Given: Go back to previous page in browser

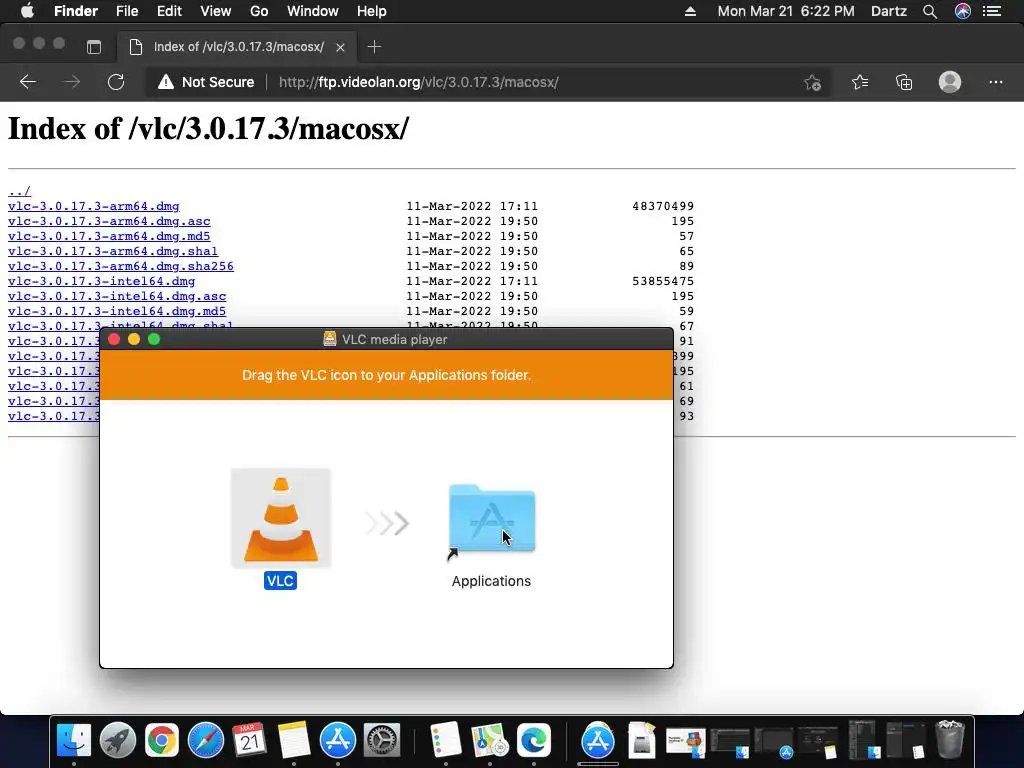Looking at the screenshot, I should 27,82.
